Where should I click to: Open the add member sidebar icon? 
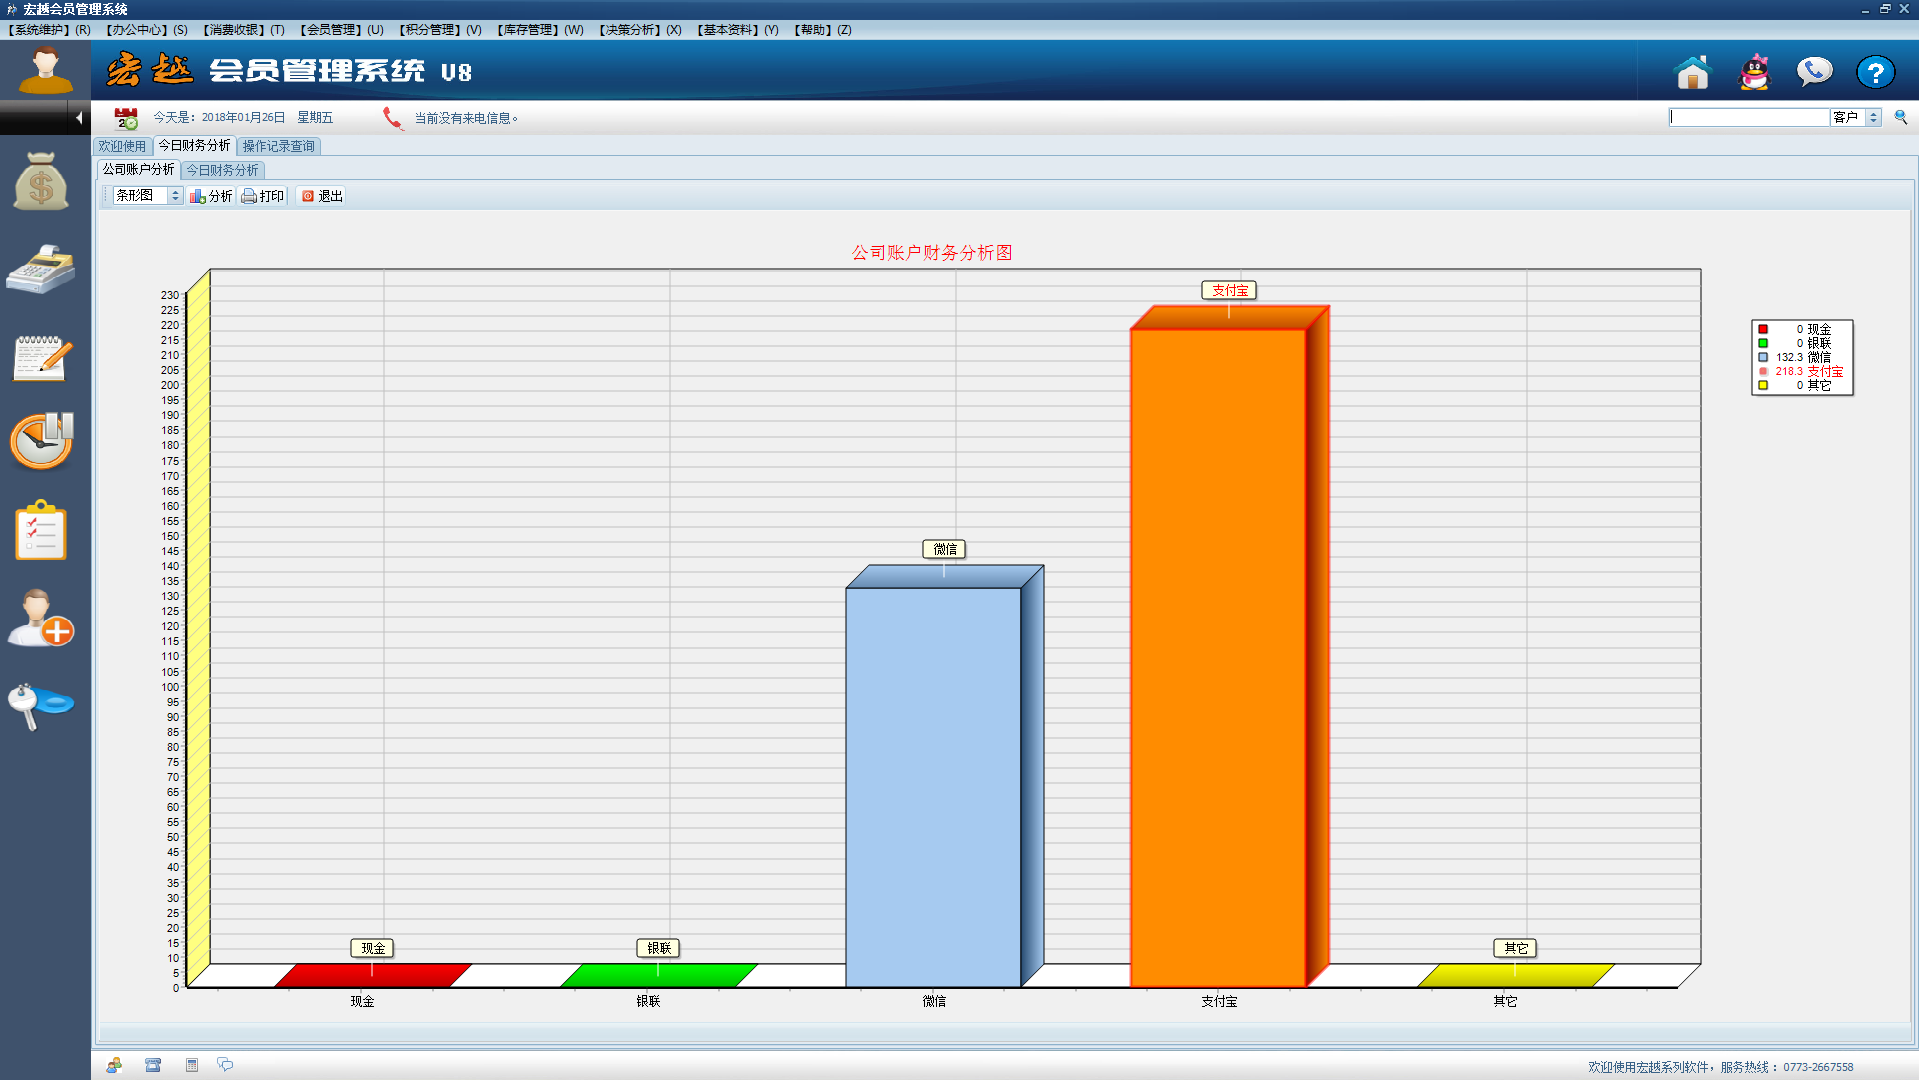coord(41,618)
